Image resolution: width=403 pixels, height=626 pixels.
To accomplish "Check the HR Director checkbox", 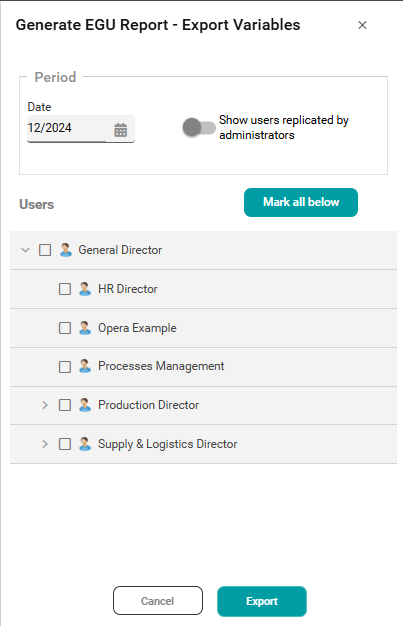I will tap(65, 289).
